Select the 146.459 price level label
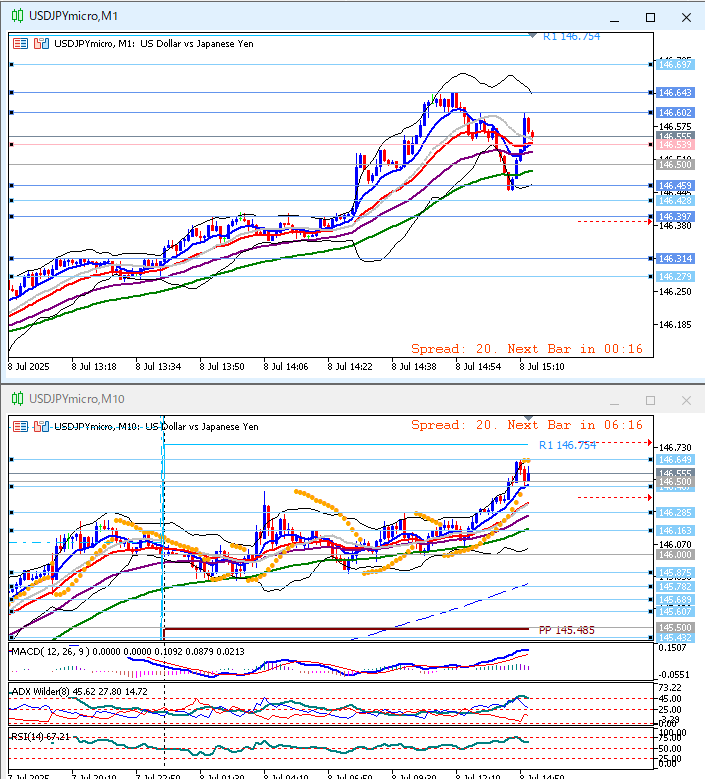The height and width of the screenshot is (779, 705). 675,185
